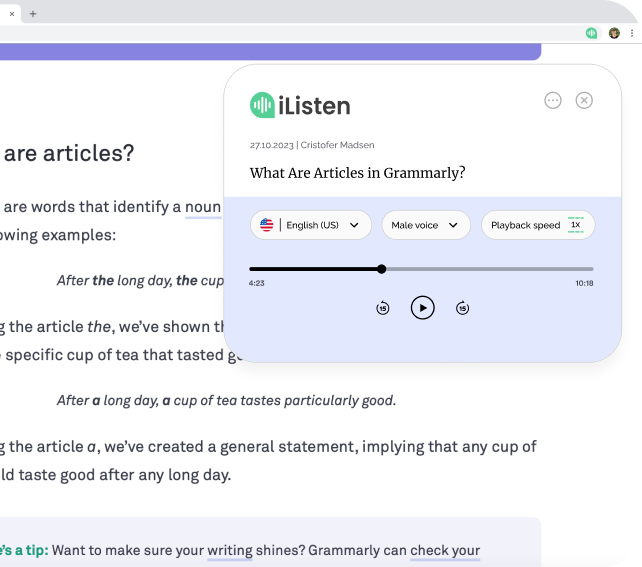Open the browser three-dot menu
The width and height of the screenshot is (642, 567).
tap(632, 33)
